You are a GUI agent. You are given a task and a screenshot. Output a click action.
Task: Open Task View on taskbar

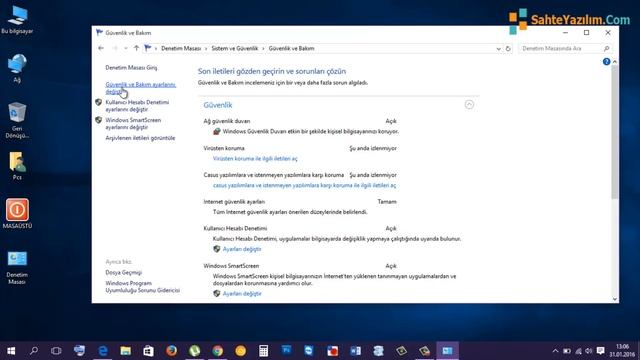pos(56,351)
